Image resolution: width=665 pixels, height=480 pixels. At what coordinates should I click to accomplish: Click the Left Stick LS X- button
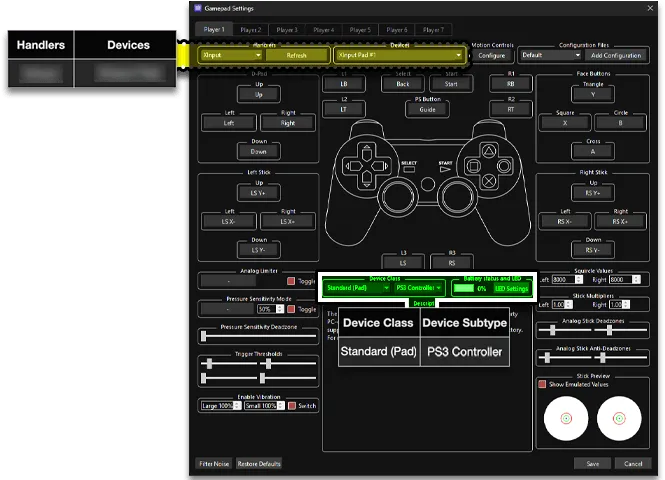tap(229, 221)
